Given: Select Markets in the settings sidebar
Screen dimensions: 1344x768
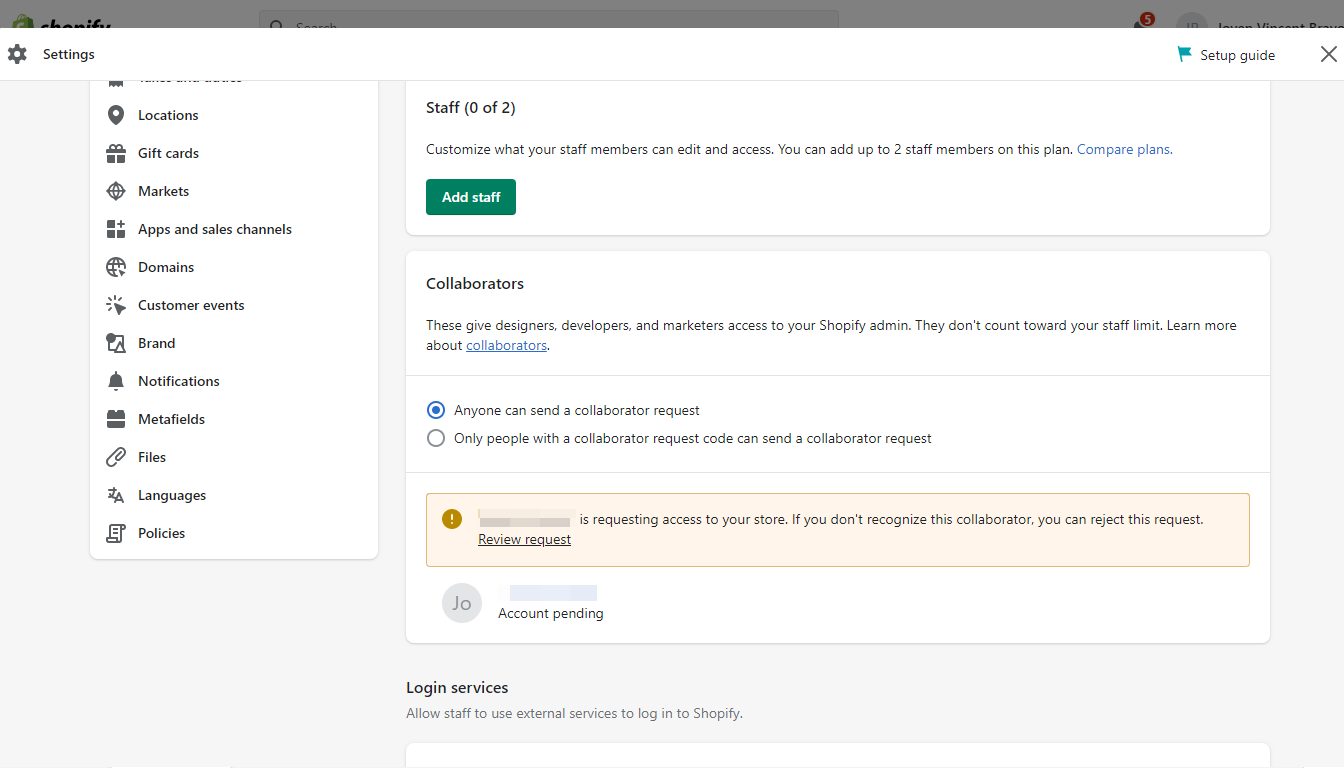Looking at the screenshot, I should (x=164, y=190).
